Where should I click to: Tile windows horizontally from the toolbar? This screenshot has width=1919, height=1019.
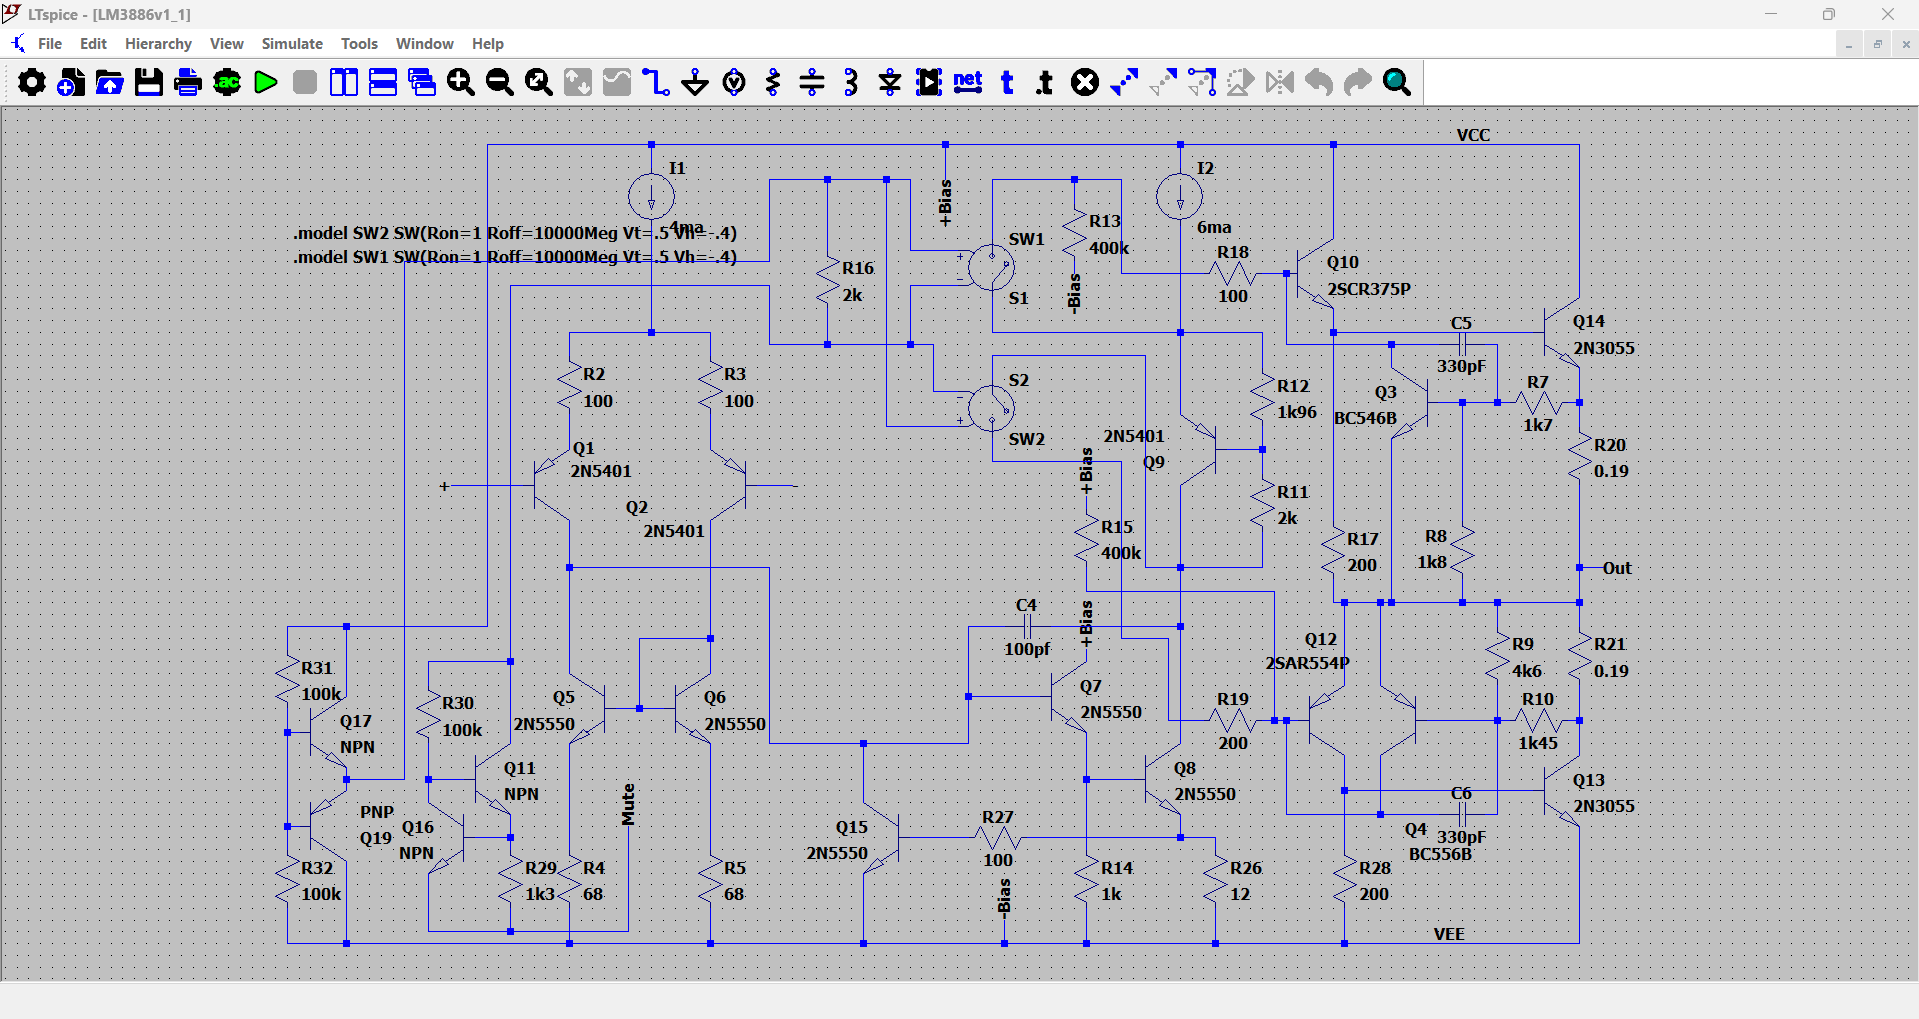tap(383, 82)
